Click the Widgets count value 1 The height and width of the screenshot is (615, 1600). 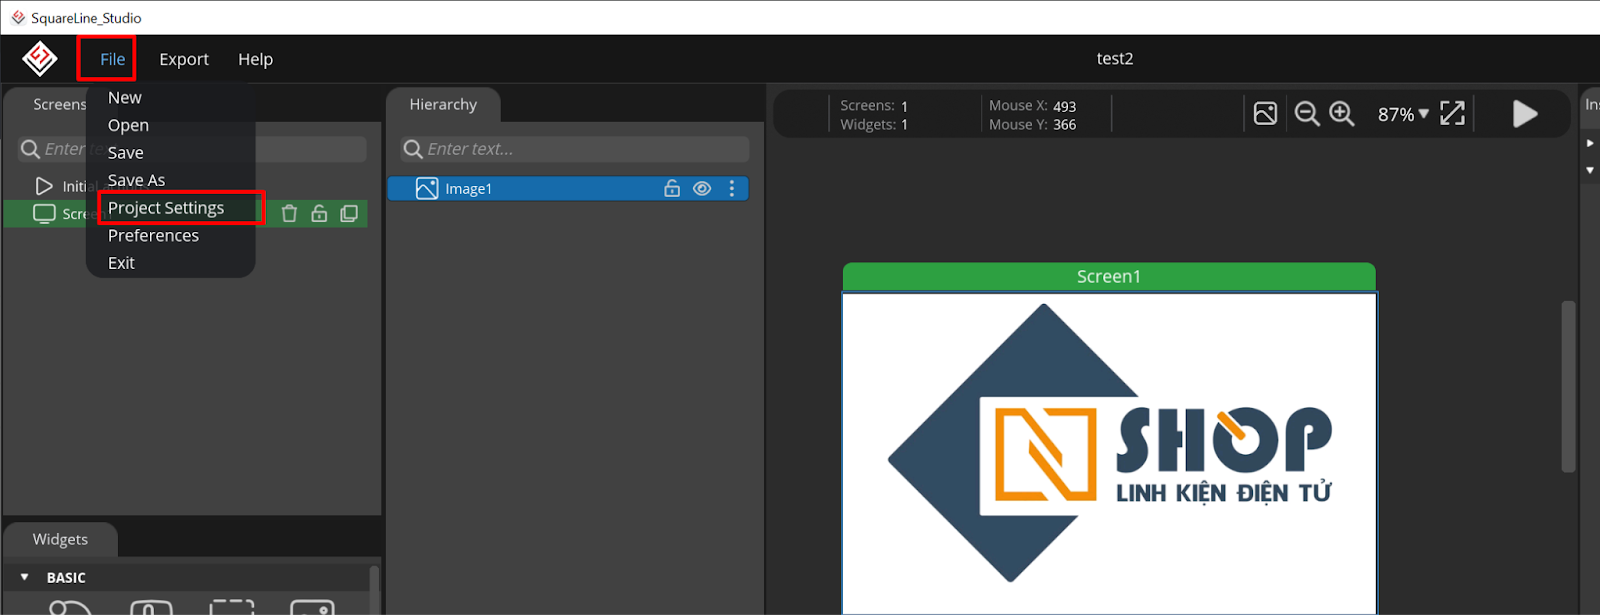pyautogui.click(x=904, y=125)
